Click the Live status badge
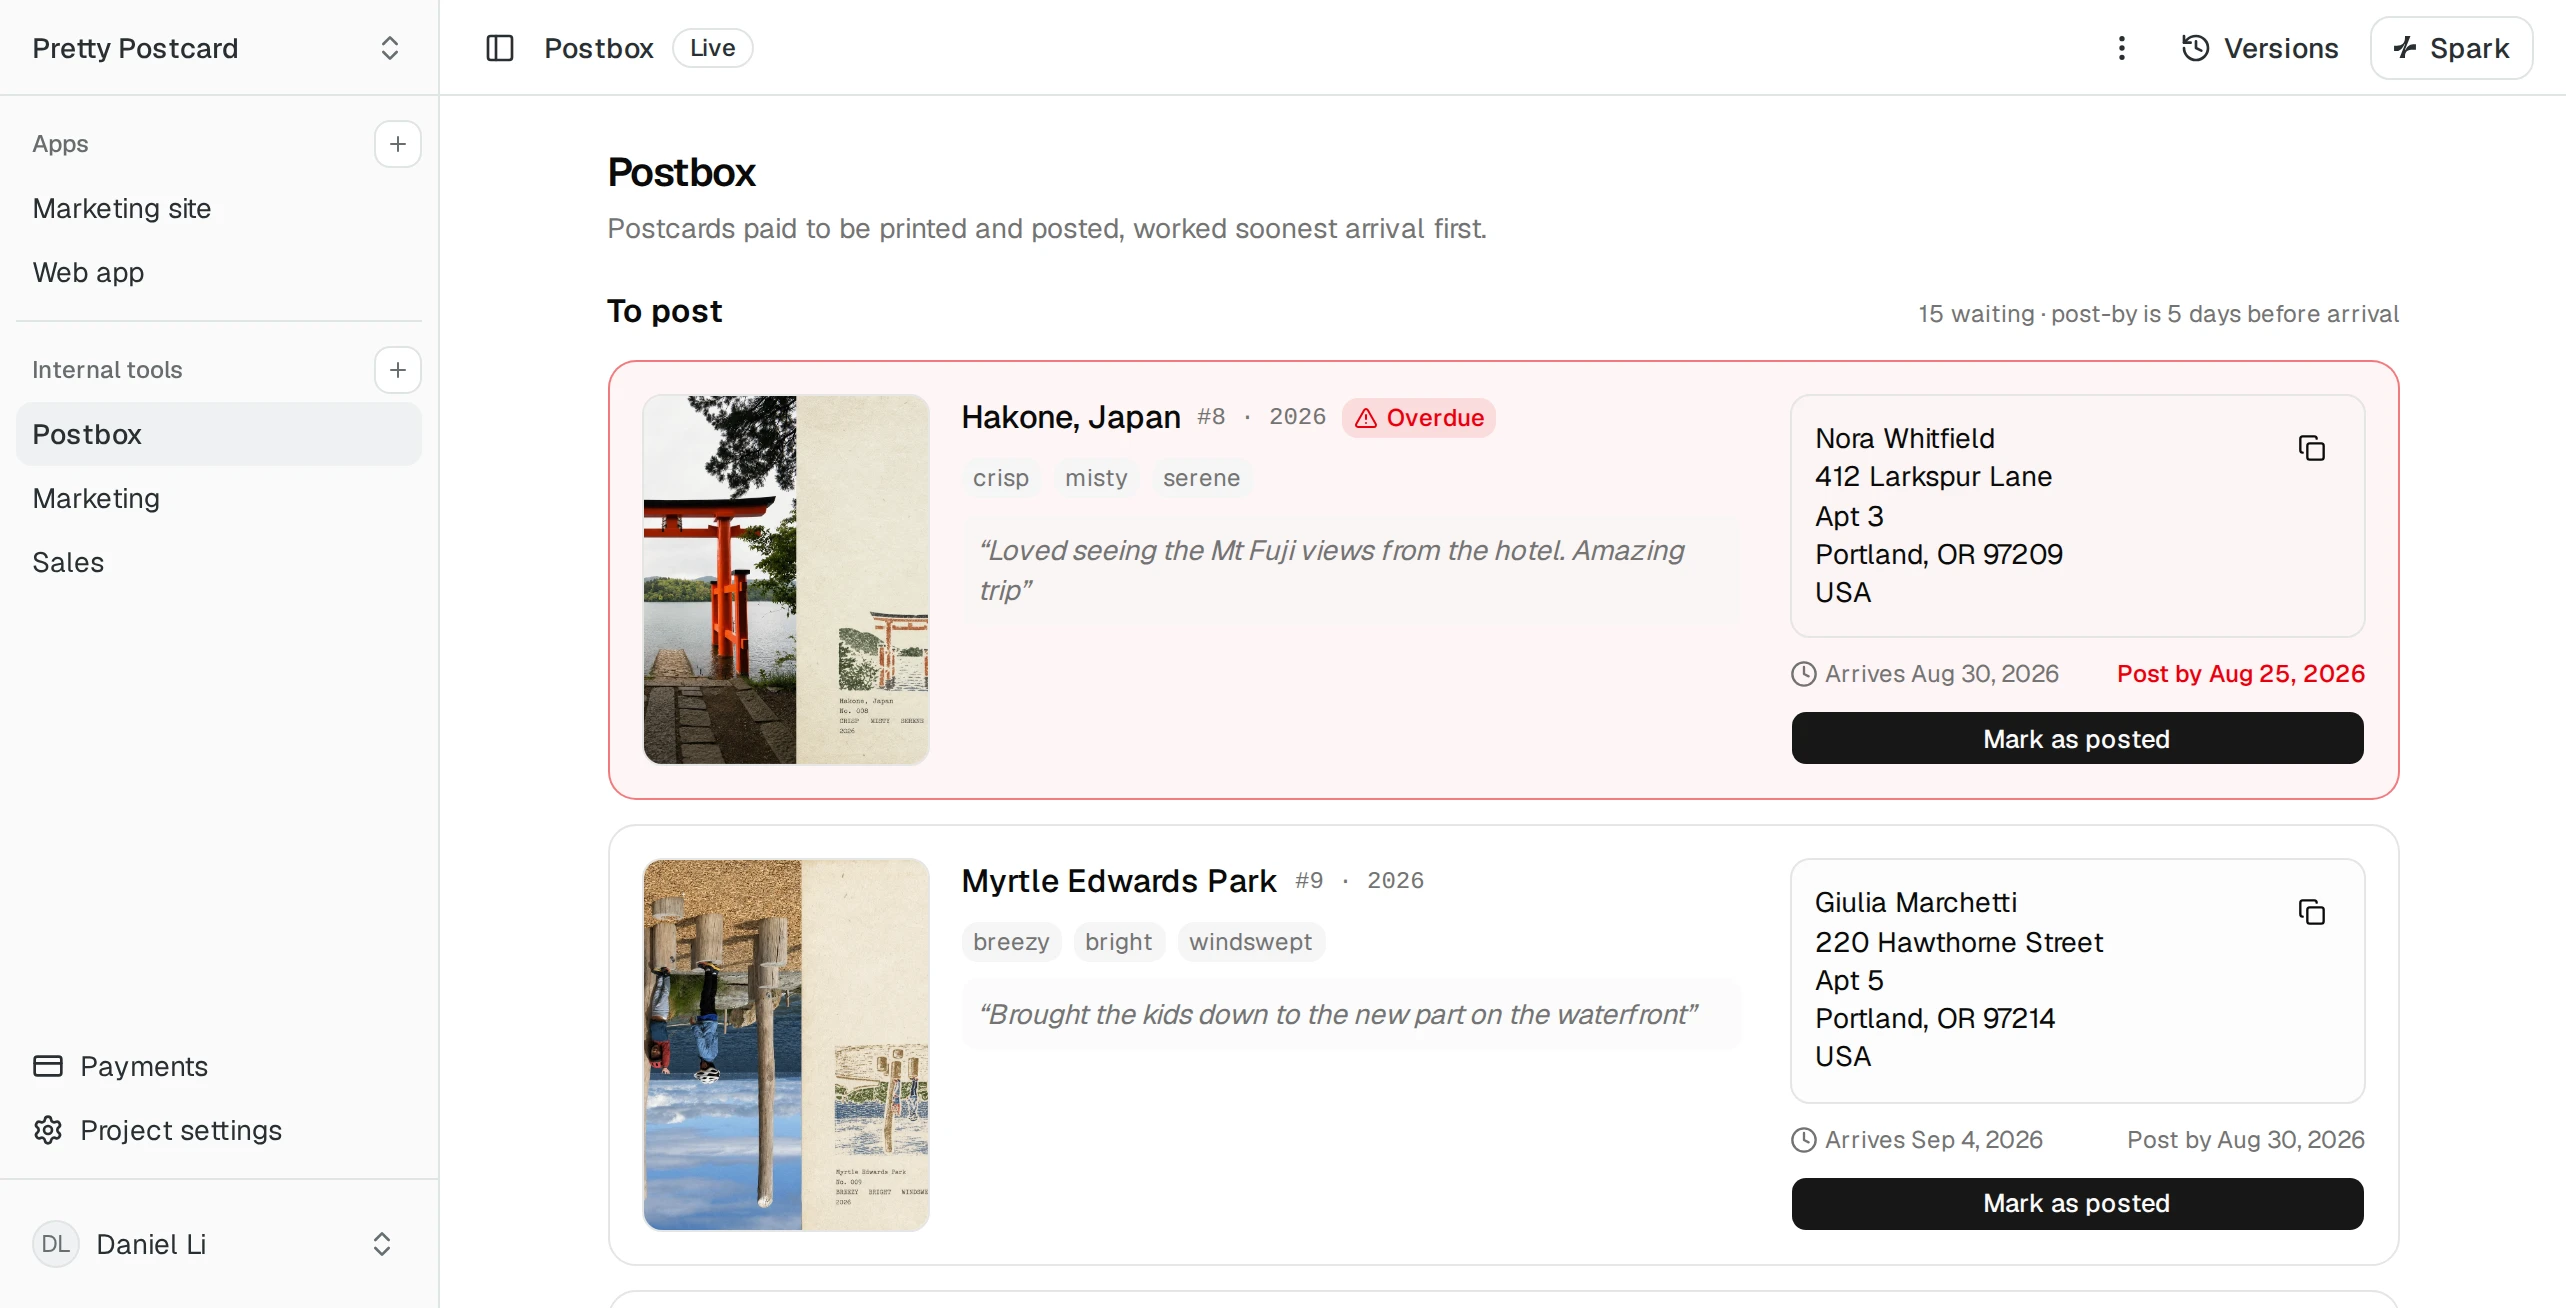Image resolution: width=2566 pixels, height=1308 pixels. (713, 48)
